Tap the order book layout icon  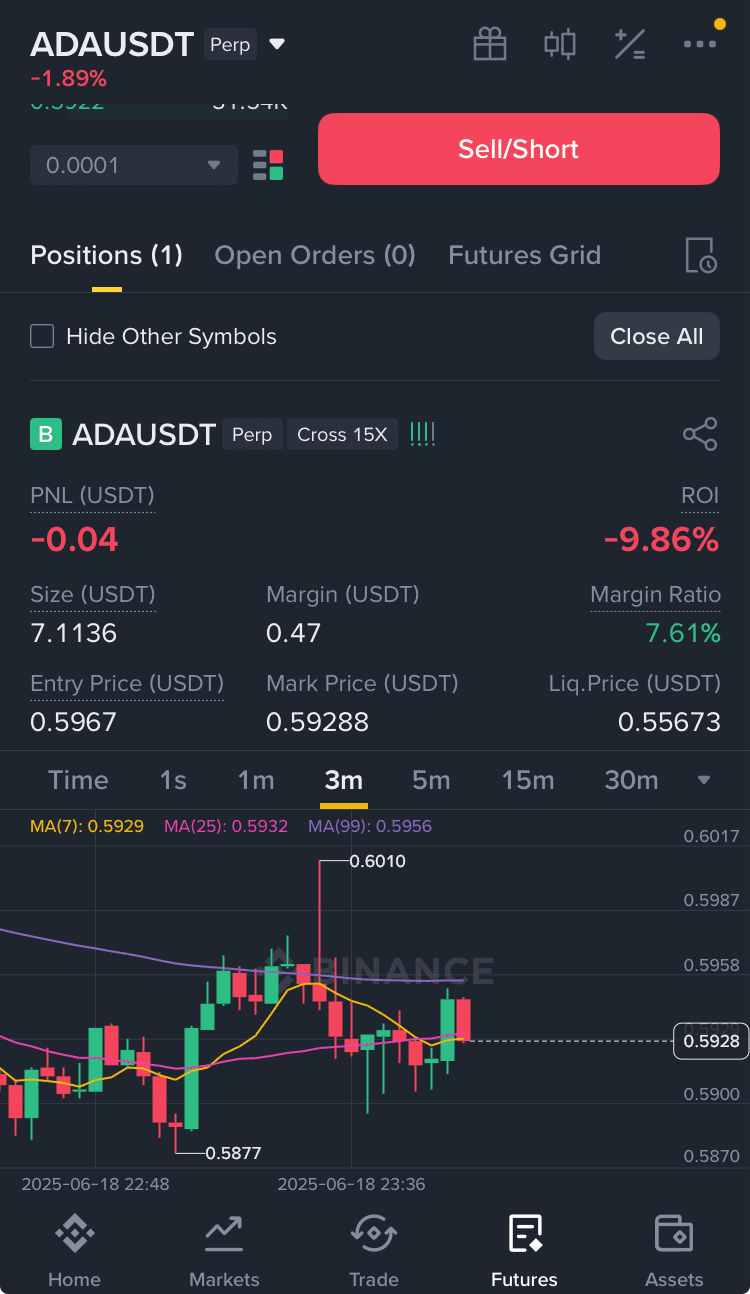pyautogui.click(x=268, y=165)
